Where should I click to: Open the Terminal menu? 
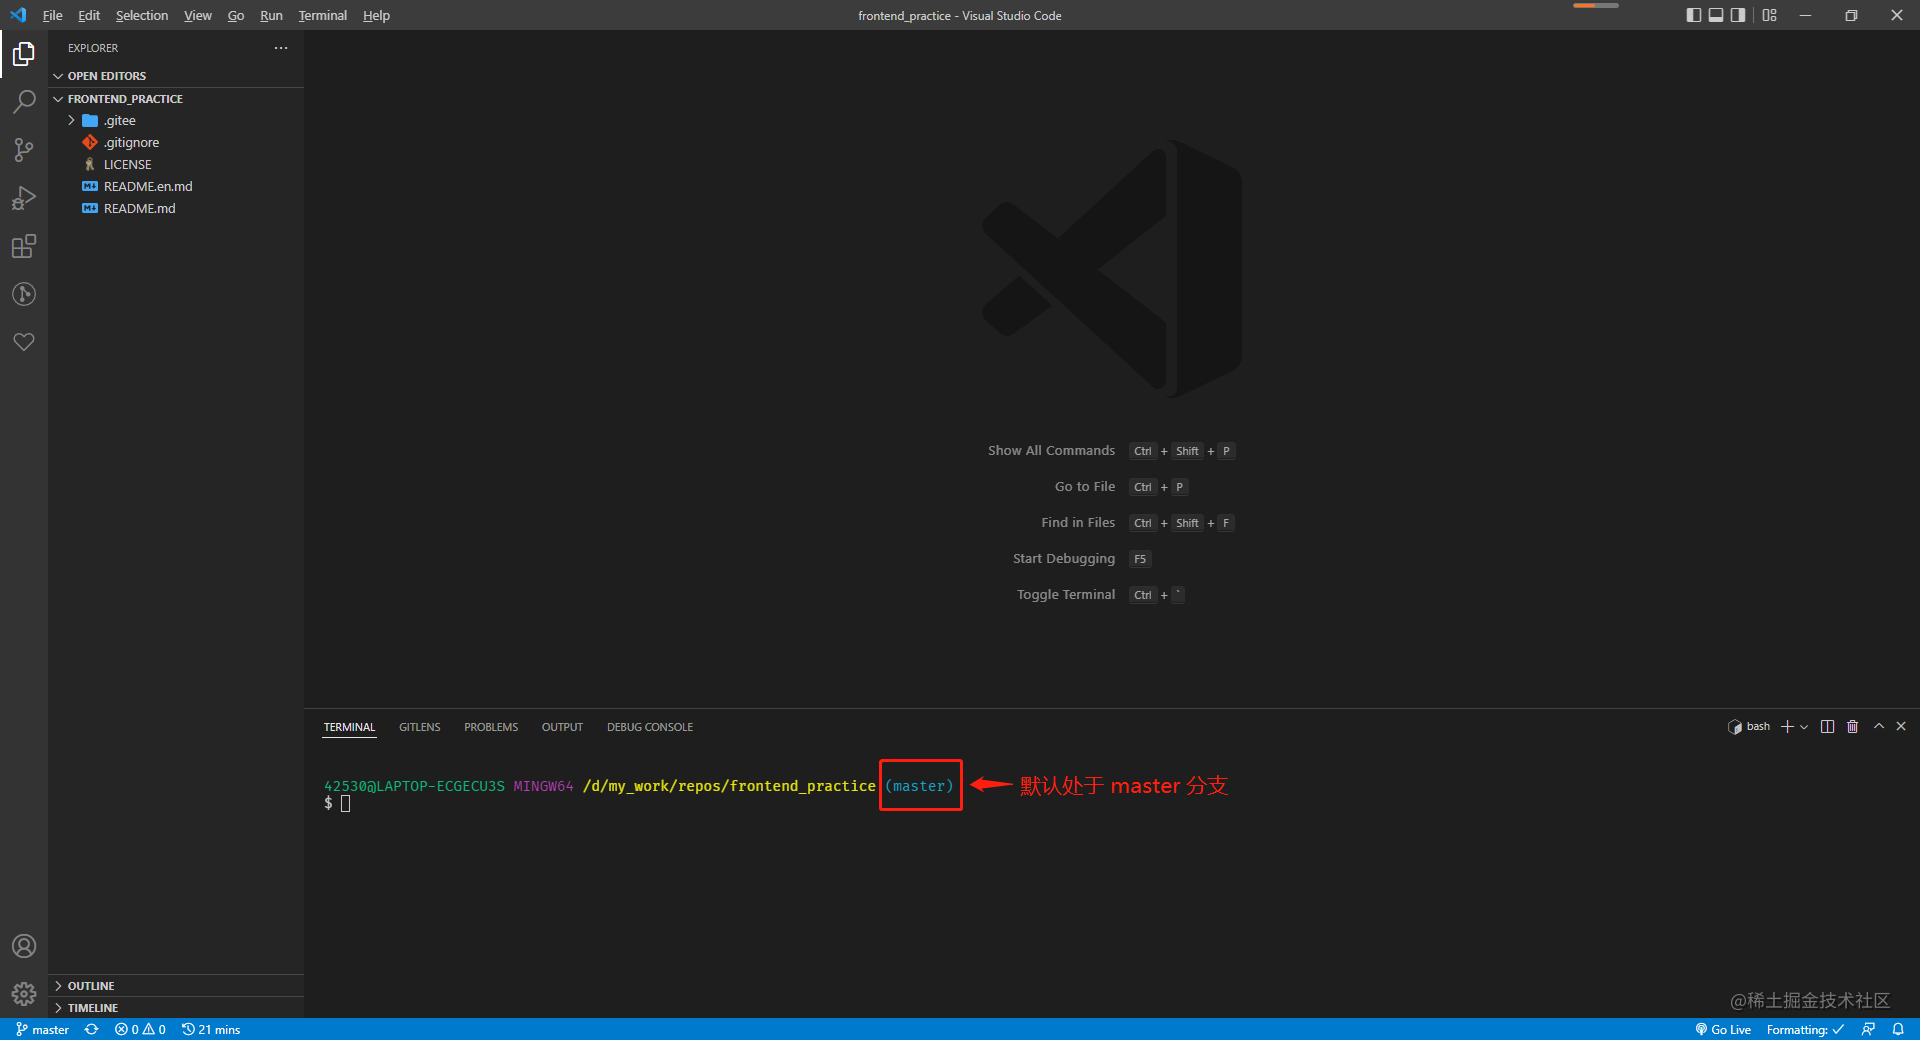pos(323,15)
